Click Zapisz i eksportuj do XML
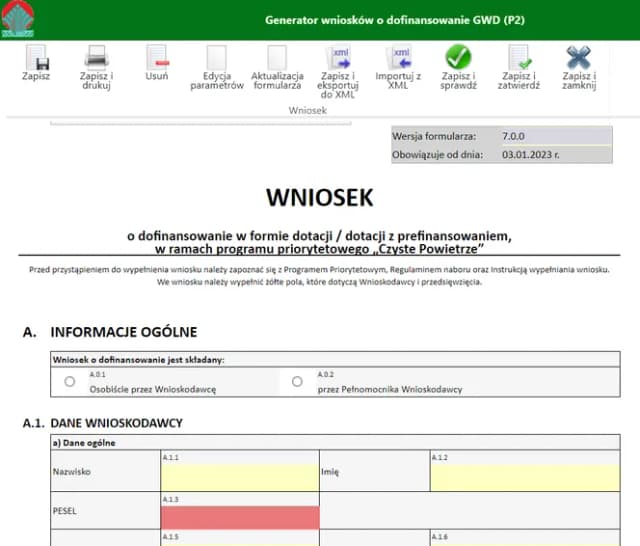 pos(339,58)
